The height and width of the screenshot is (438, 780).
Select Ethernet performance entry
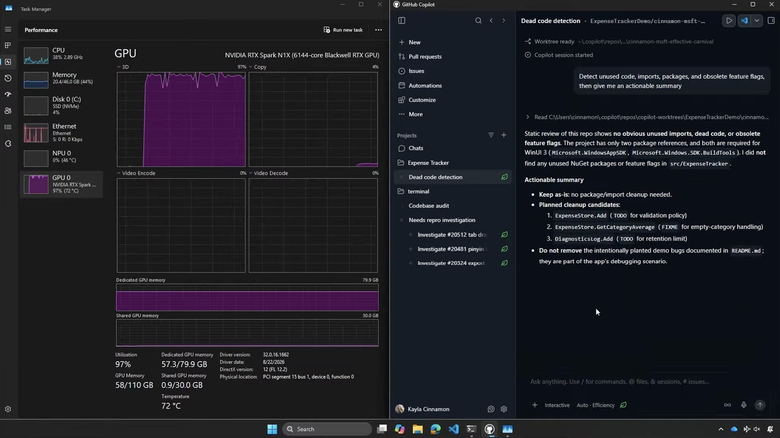tap(62, 132)
